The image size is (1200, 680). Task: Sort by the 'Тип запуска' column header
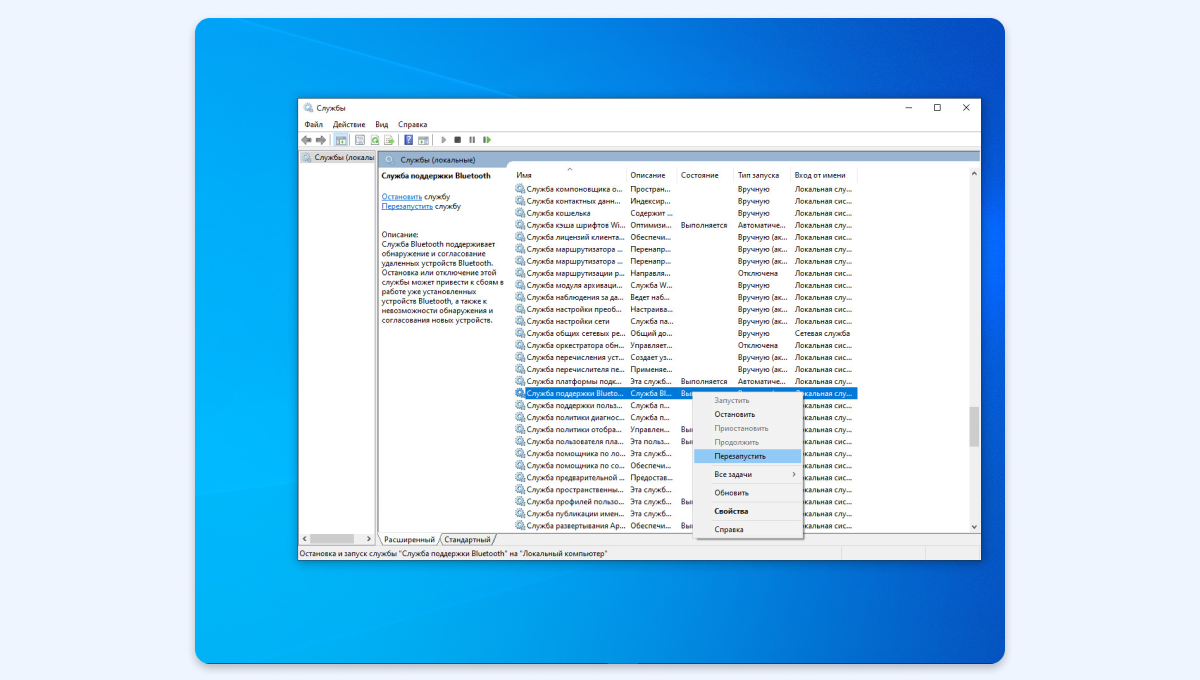point(762,175)
